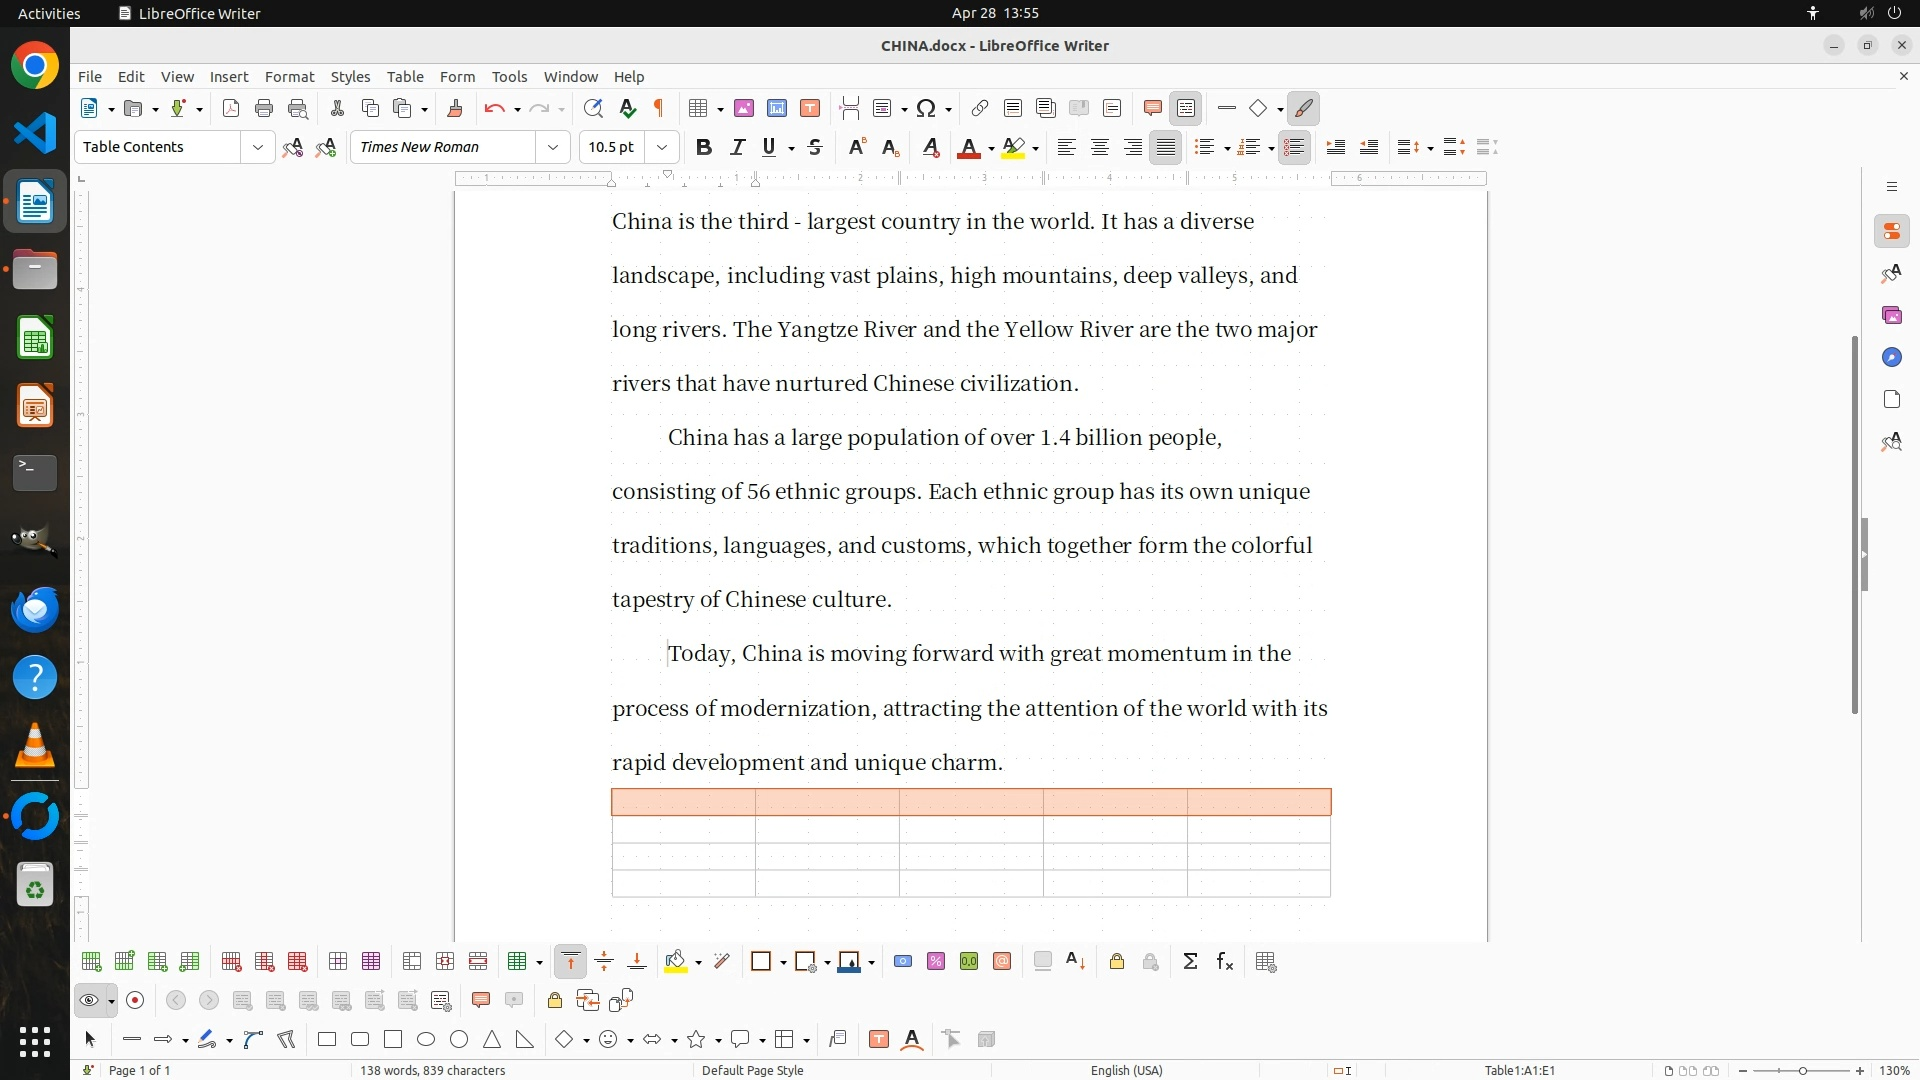Open the Font Name dropdown list
The width and height of the screenshot is (1920, 1080).
pyautogui.click(x=552, y=147)
